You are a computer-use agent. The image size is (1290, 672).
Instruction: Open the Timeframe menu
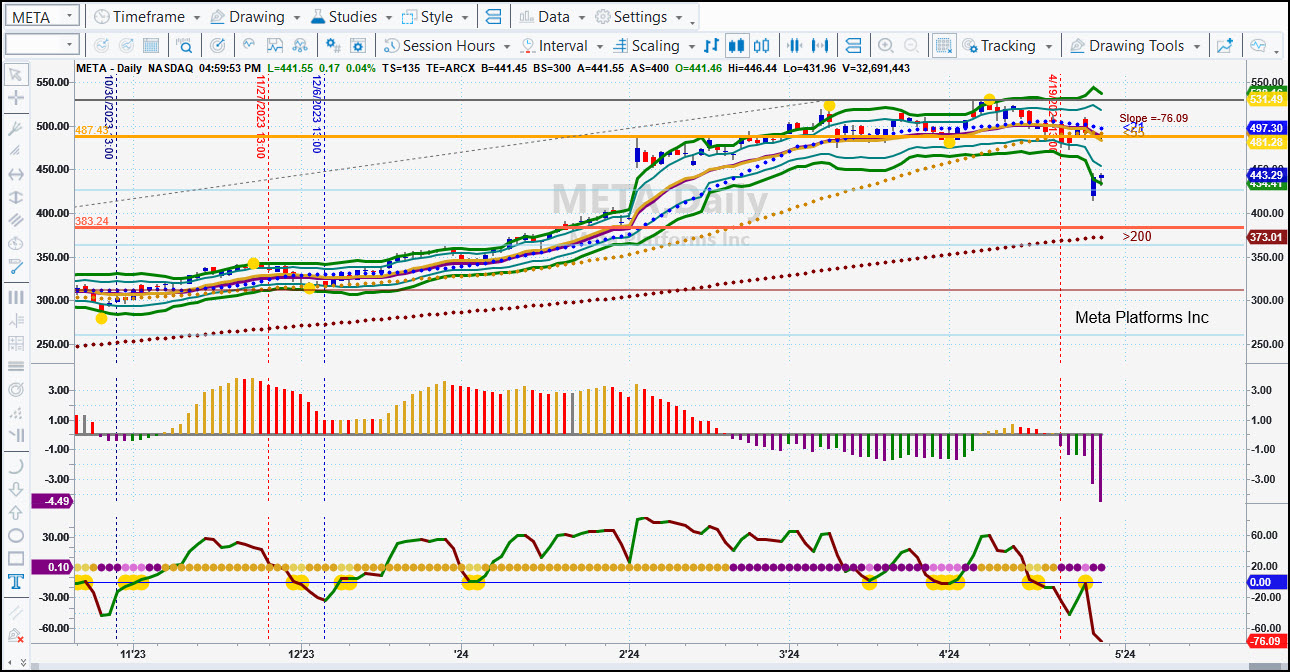coord(146,17)
